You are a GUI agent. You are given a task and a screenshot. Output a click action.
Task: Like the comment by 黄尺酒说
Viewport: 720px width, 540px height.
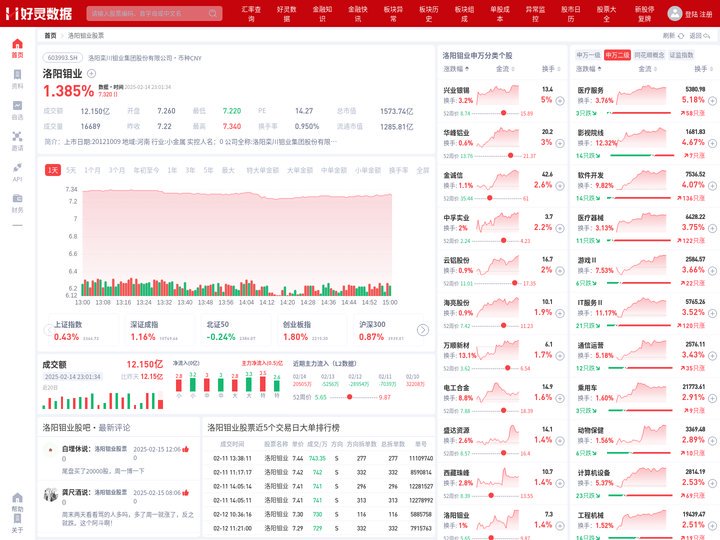(186, 492)
